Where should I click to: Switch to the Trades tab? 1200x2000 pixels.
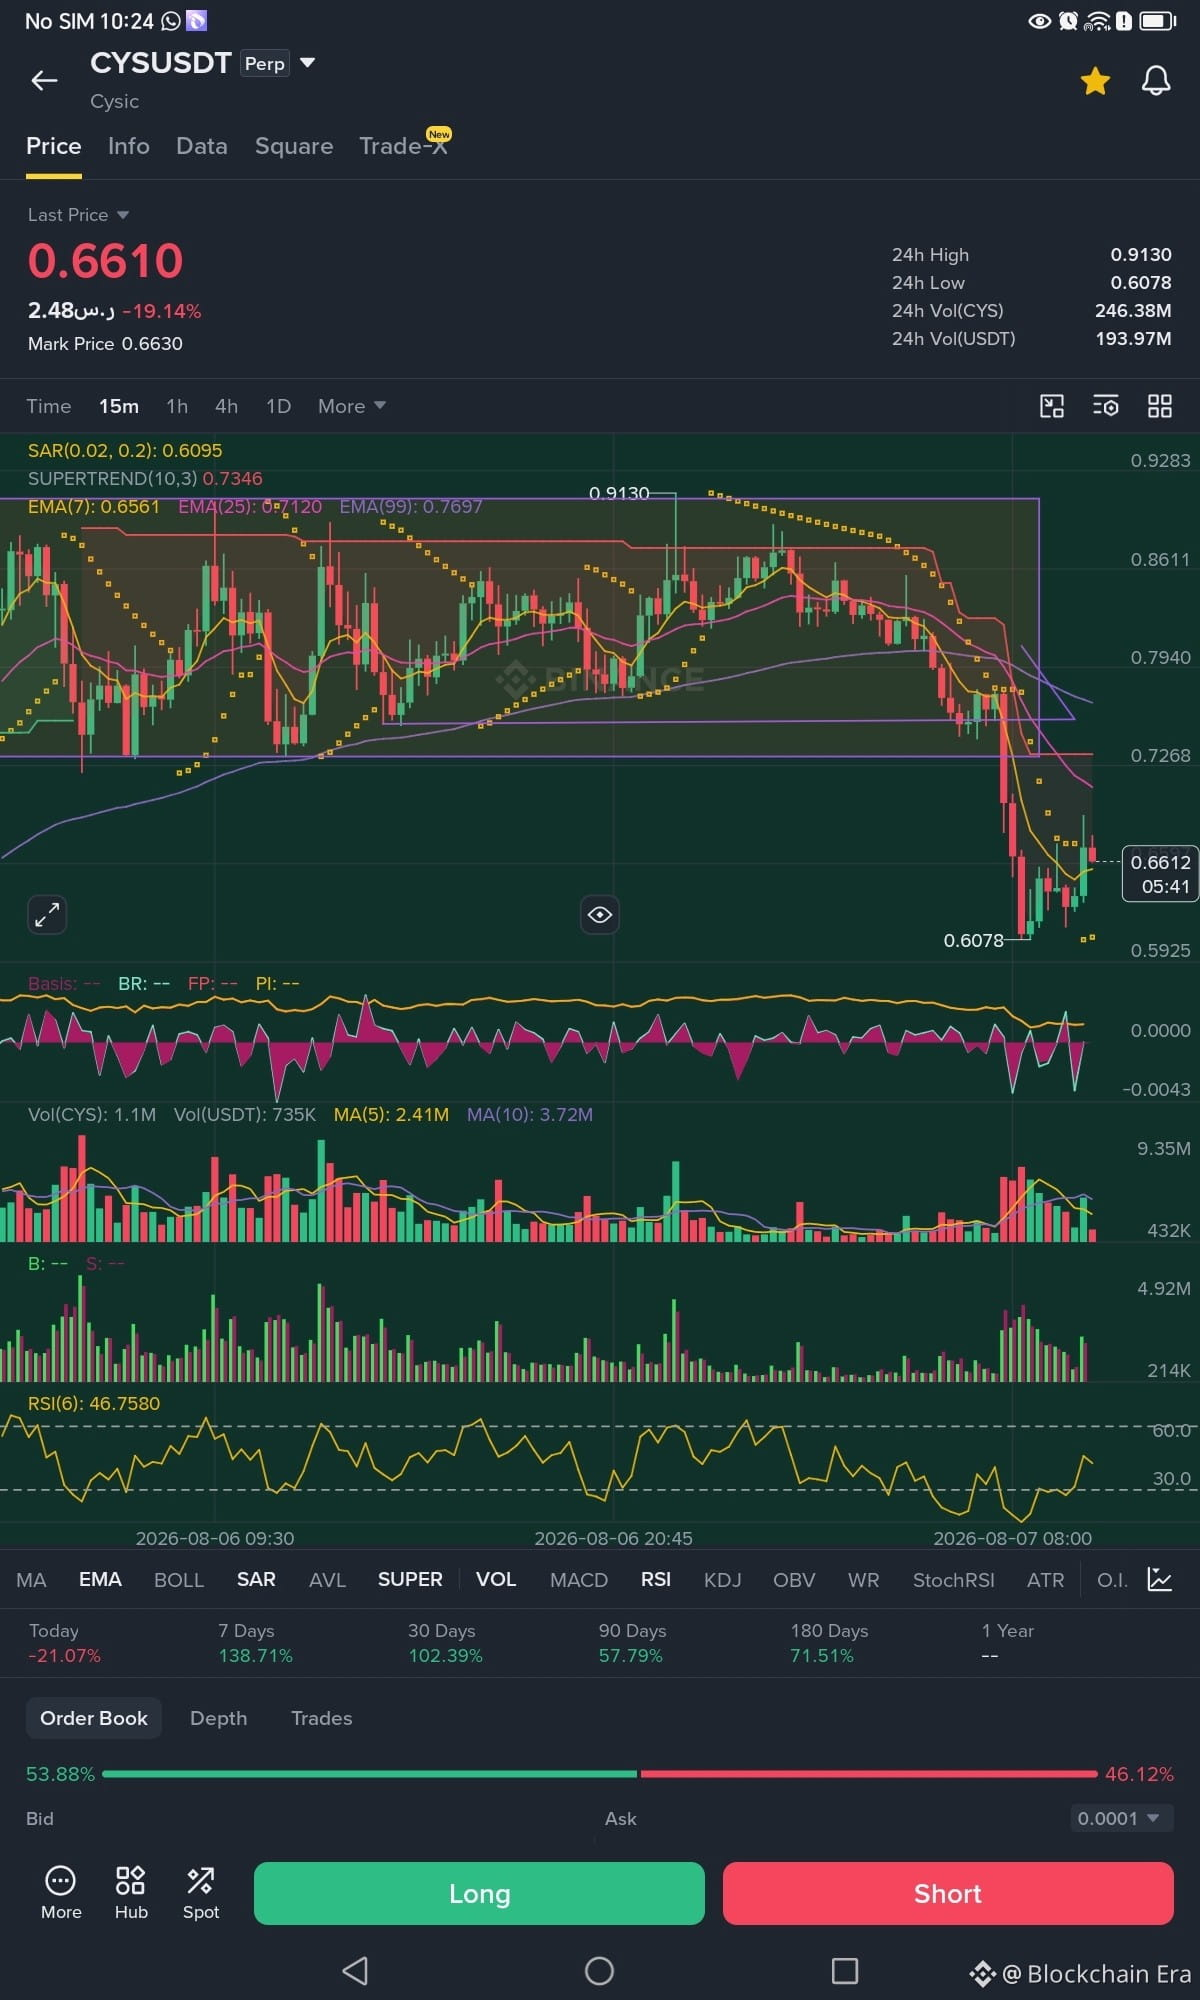click(x=322, y=1718)
